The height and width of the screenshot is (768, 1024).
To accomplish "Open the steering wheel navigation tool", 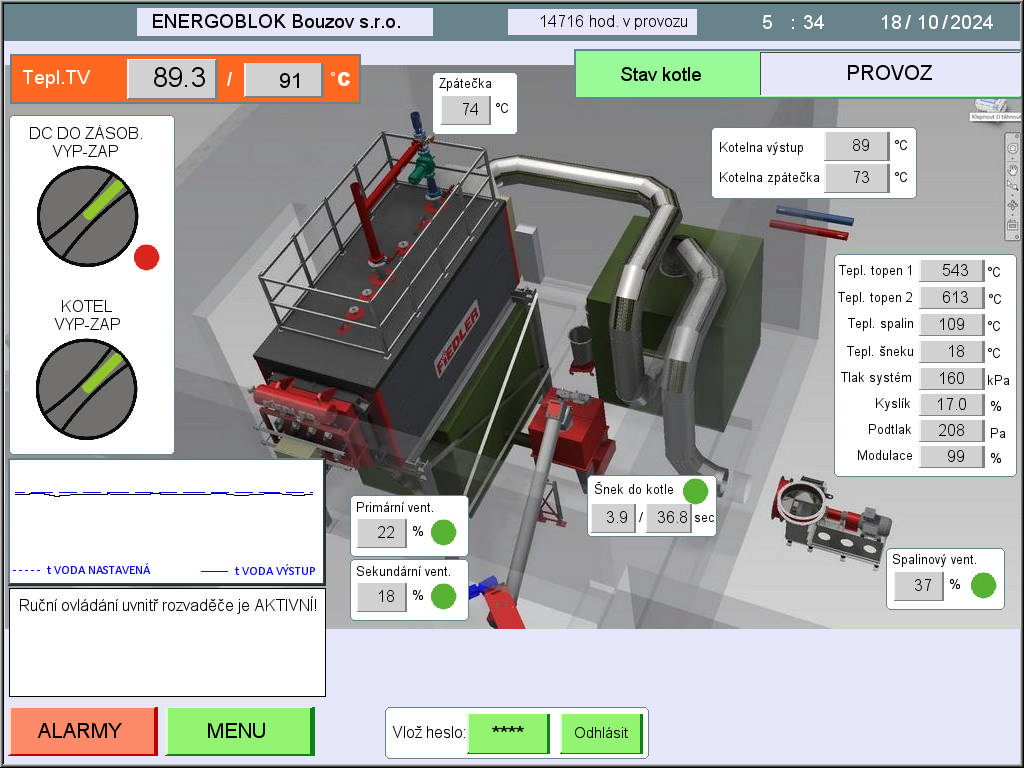I will pos(1013,149).
